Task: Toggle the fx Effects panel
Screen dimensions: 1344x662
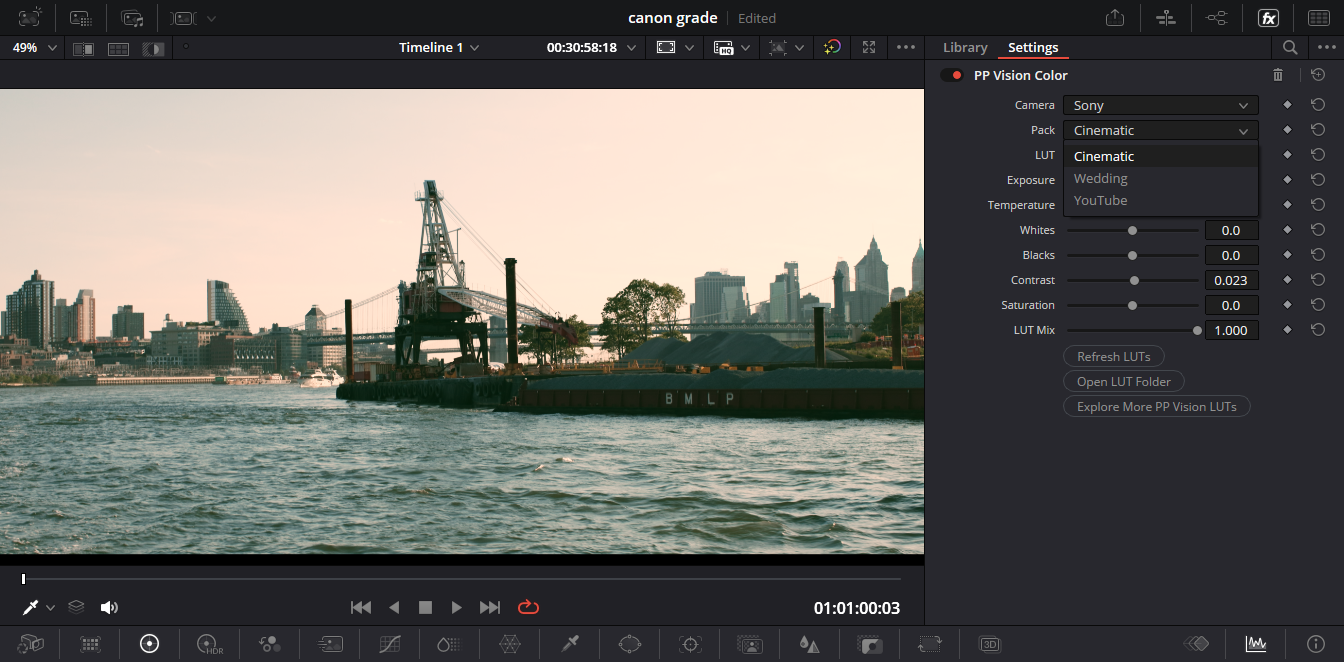Action: (1268, 17)
